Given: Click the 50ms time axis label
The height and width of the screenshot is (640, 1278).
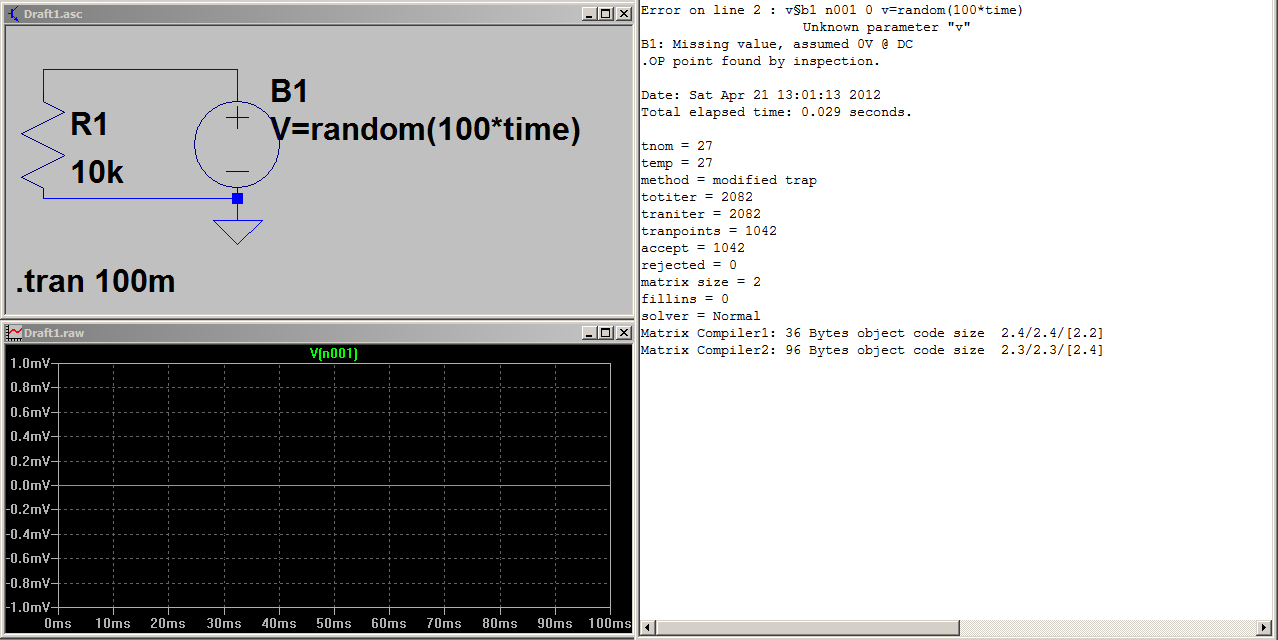Looking at the screenshot, I should coord(334,623).
